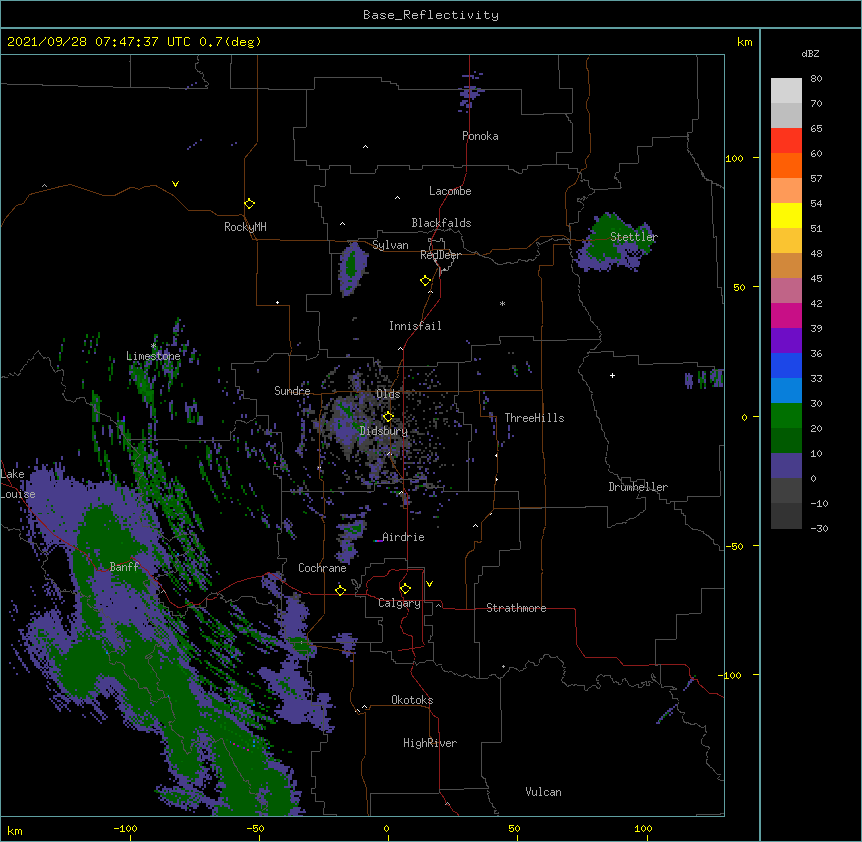Click the Ponoka map label
Screen dimensions: 862x842
click(x=480, y=136)
